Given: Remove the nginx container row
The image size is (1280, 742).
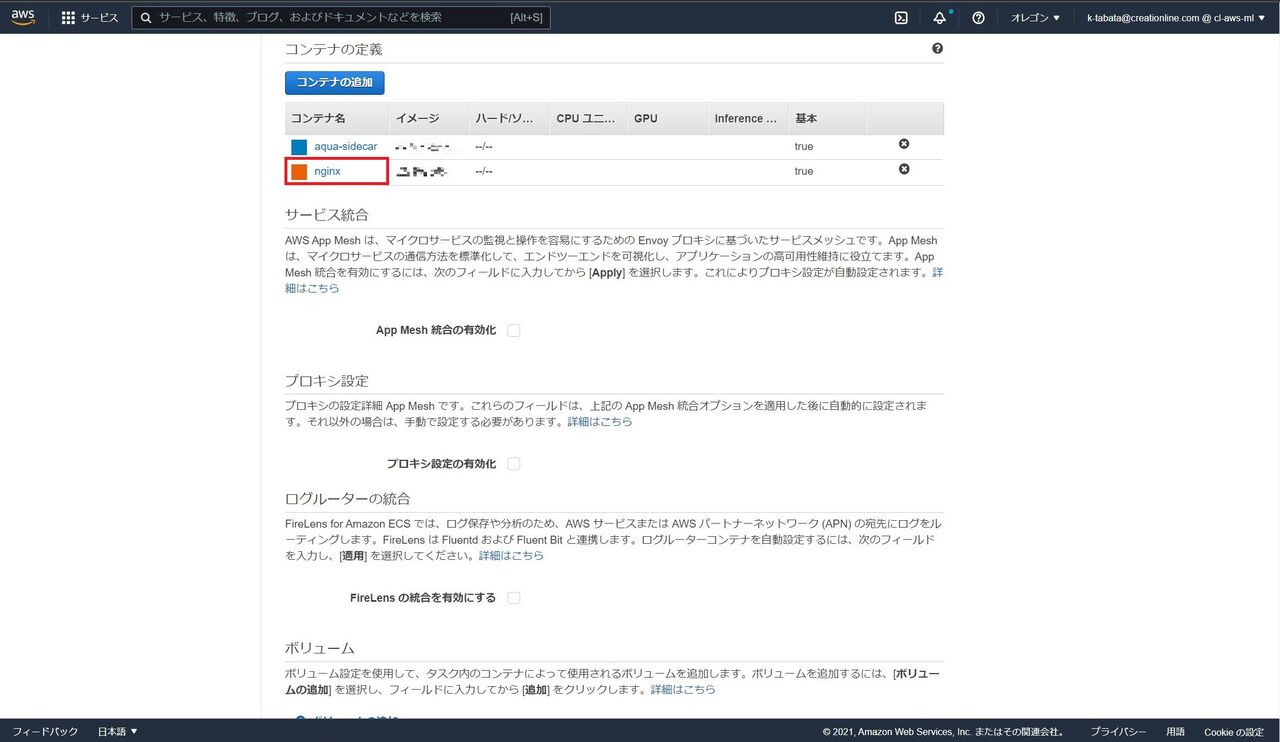Looking at the screenshot, I should (x=904, y=169).
